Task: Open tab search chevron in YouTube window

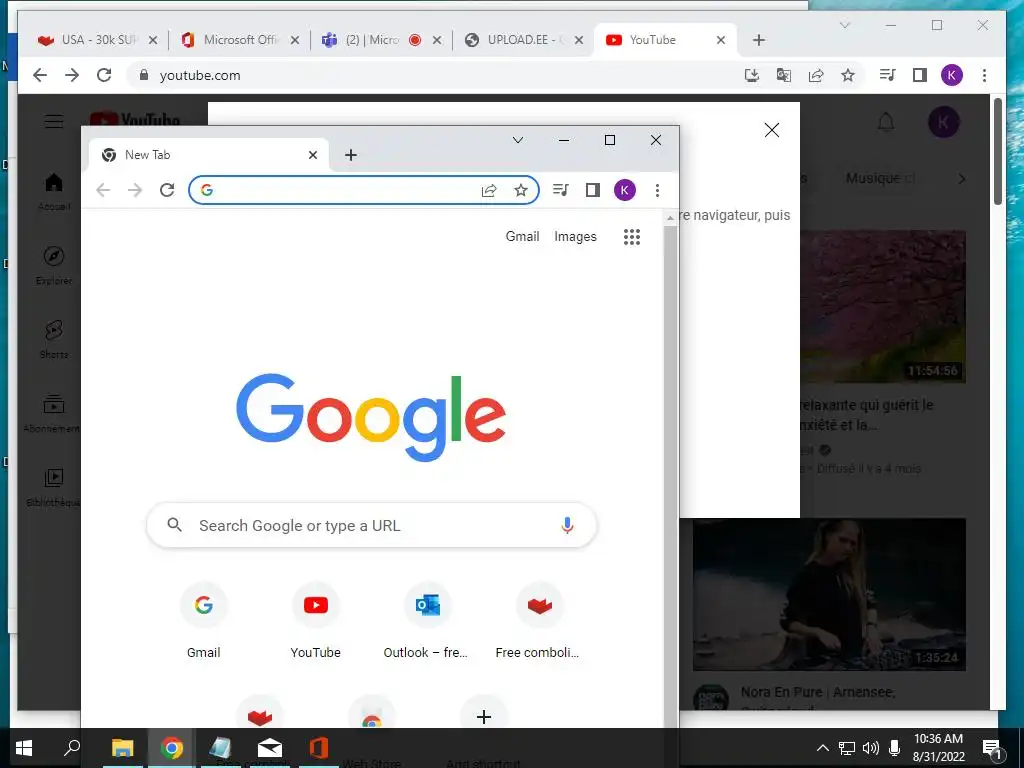Action: (x=844, y=25)
